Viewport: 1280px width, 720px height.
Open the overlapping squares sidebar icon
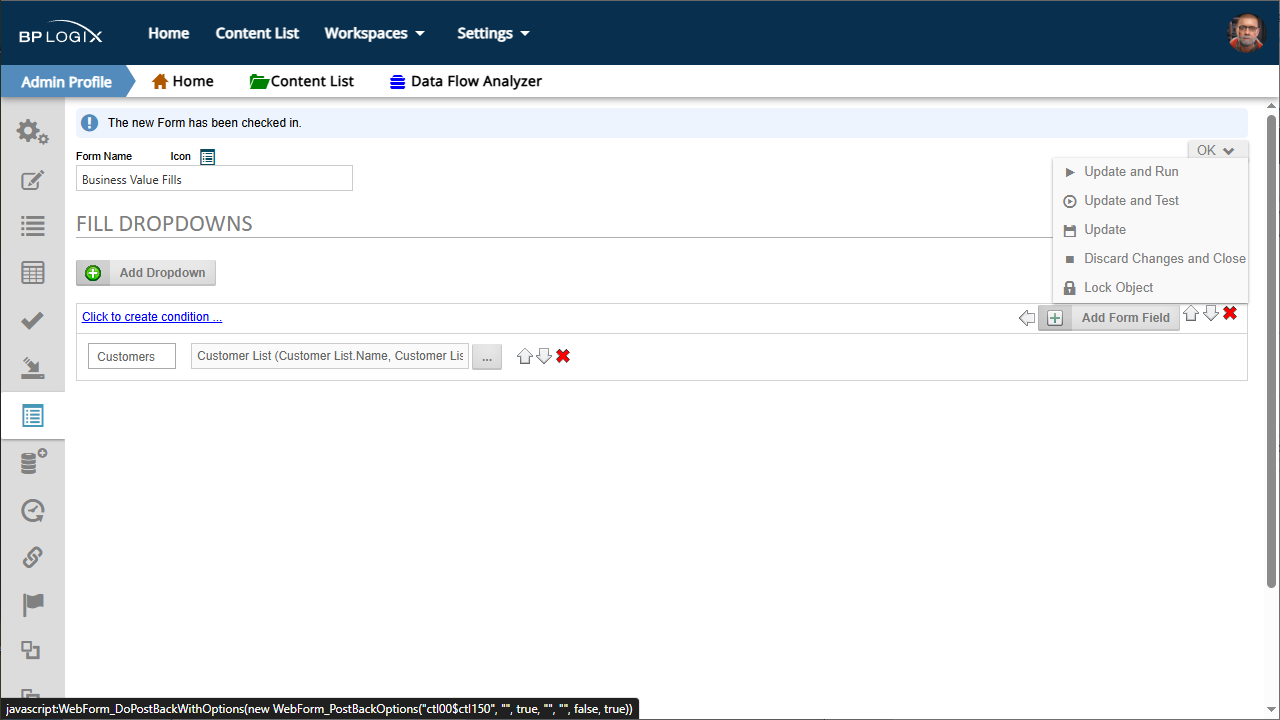click(32, 651)
